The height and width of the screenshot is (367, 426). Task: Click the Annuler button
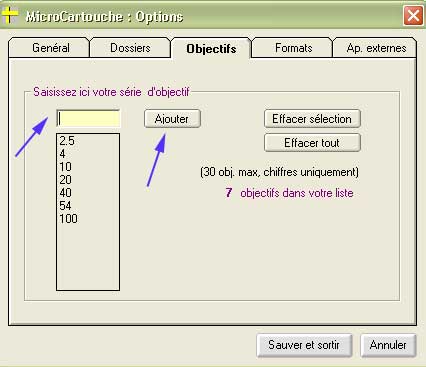[x=388, y=345]
